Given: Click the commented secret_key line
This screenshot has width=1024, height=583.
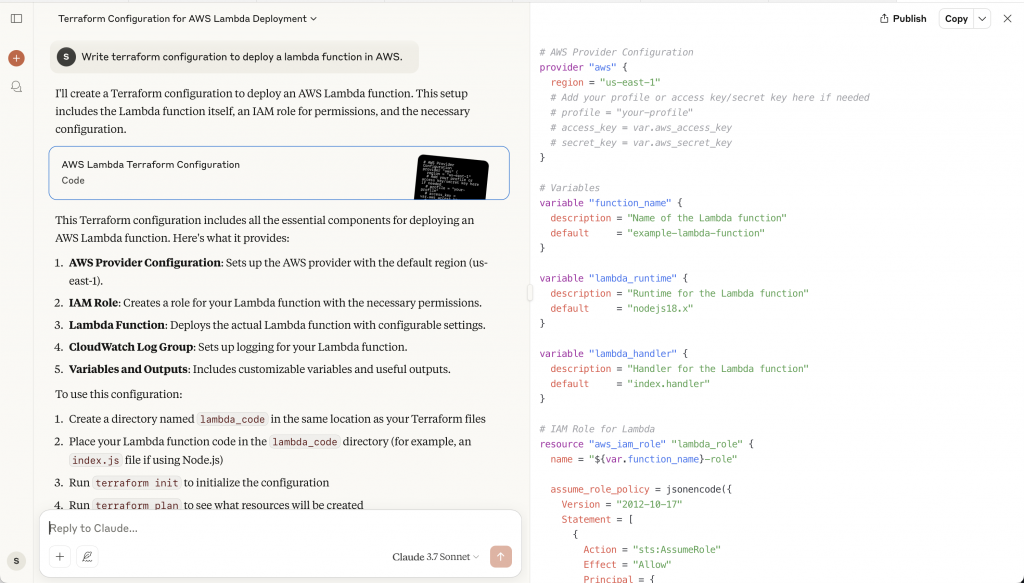Looking at the screenshot, I should click(641, 142).
